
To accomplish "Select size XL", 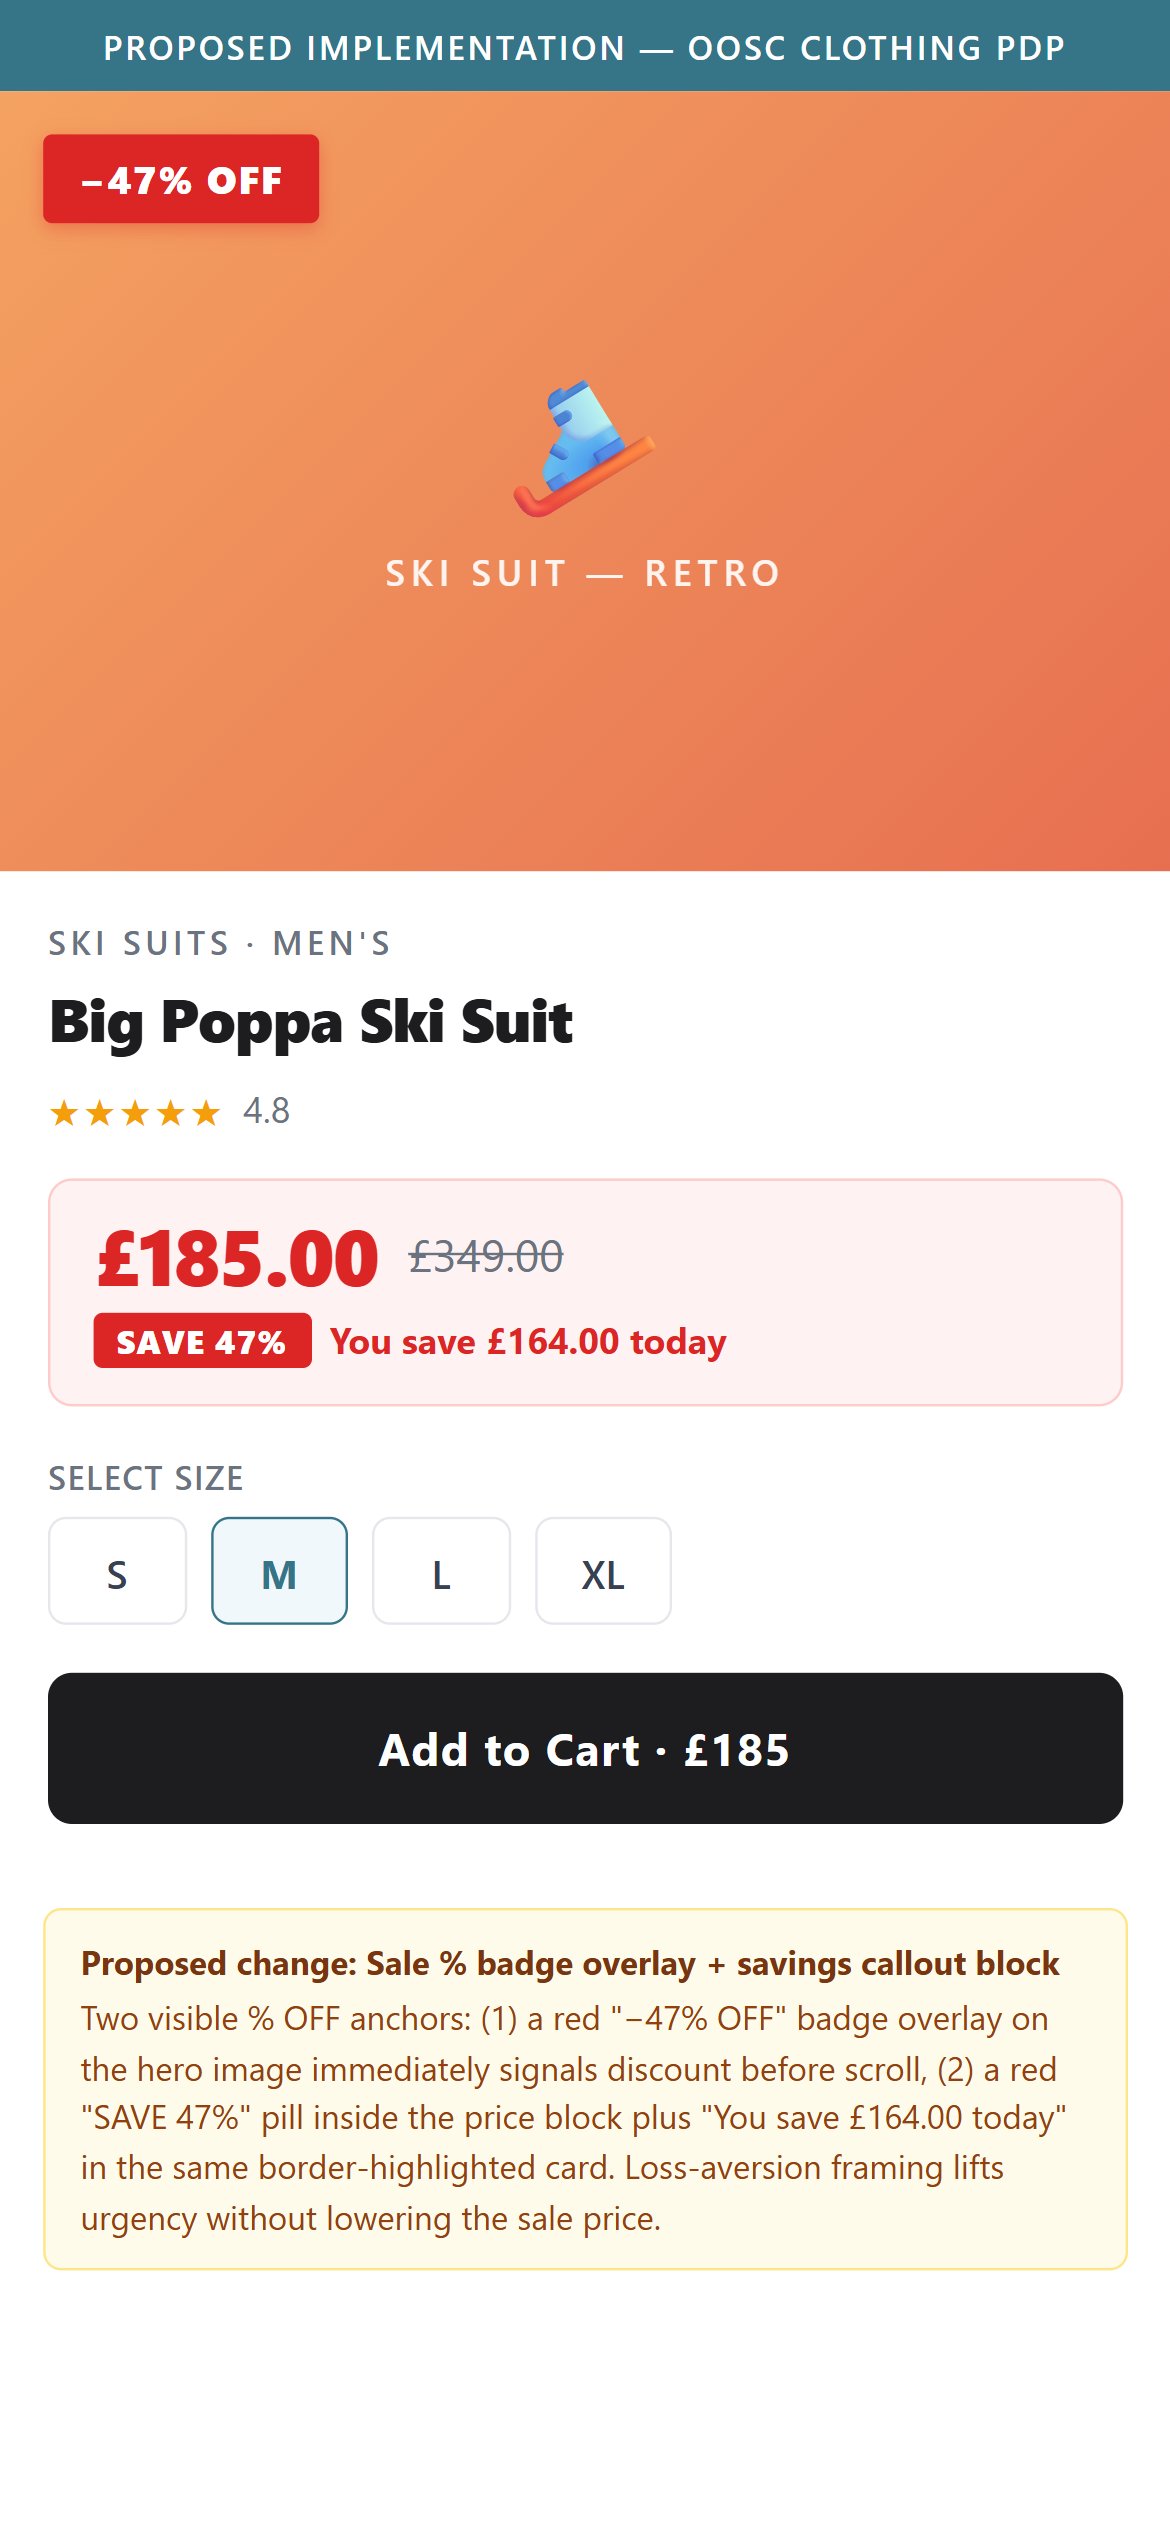I will click(x=603, y=1571).
